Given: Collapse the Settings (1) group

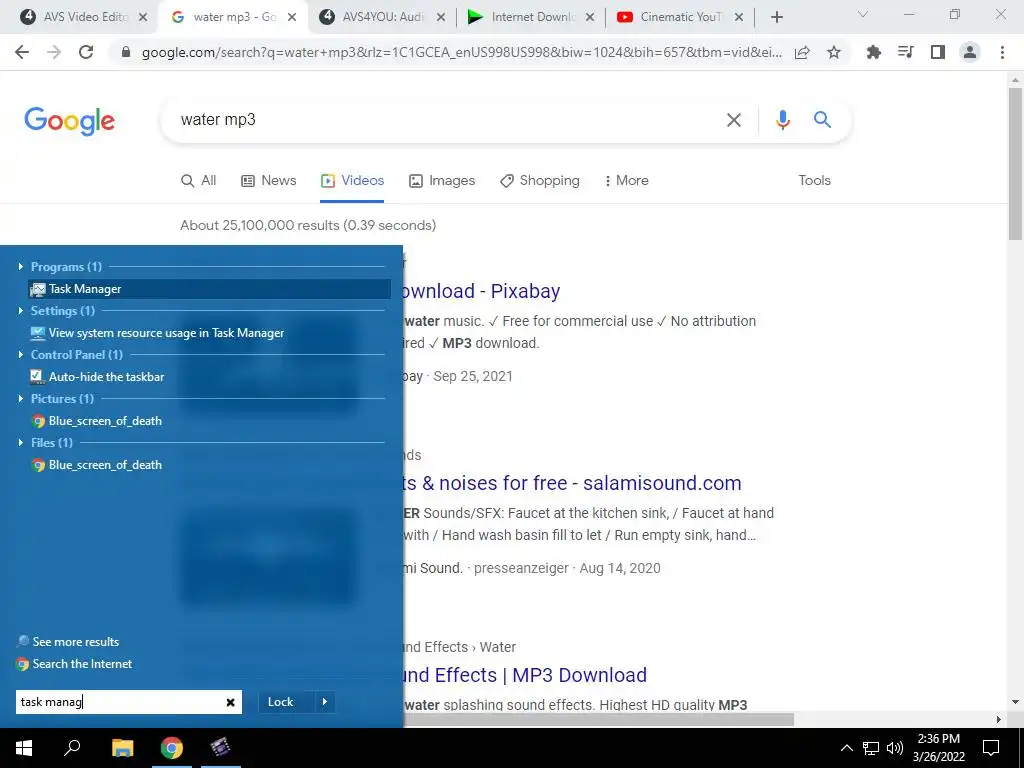Looking at the screenshot, I should click(x=21, y=310).
